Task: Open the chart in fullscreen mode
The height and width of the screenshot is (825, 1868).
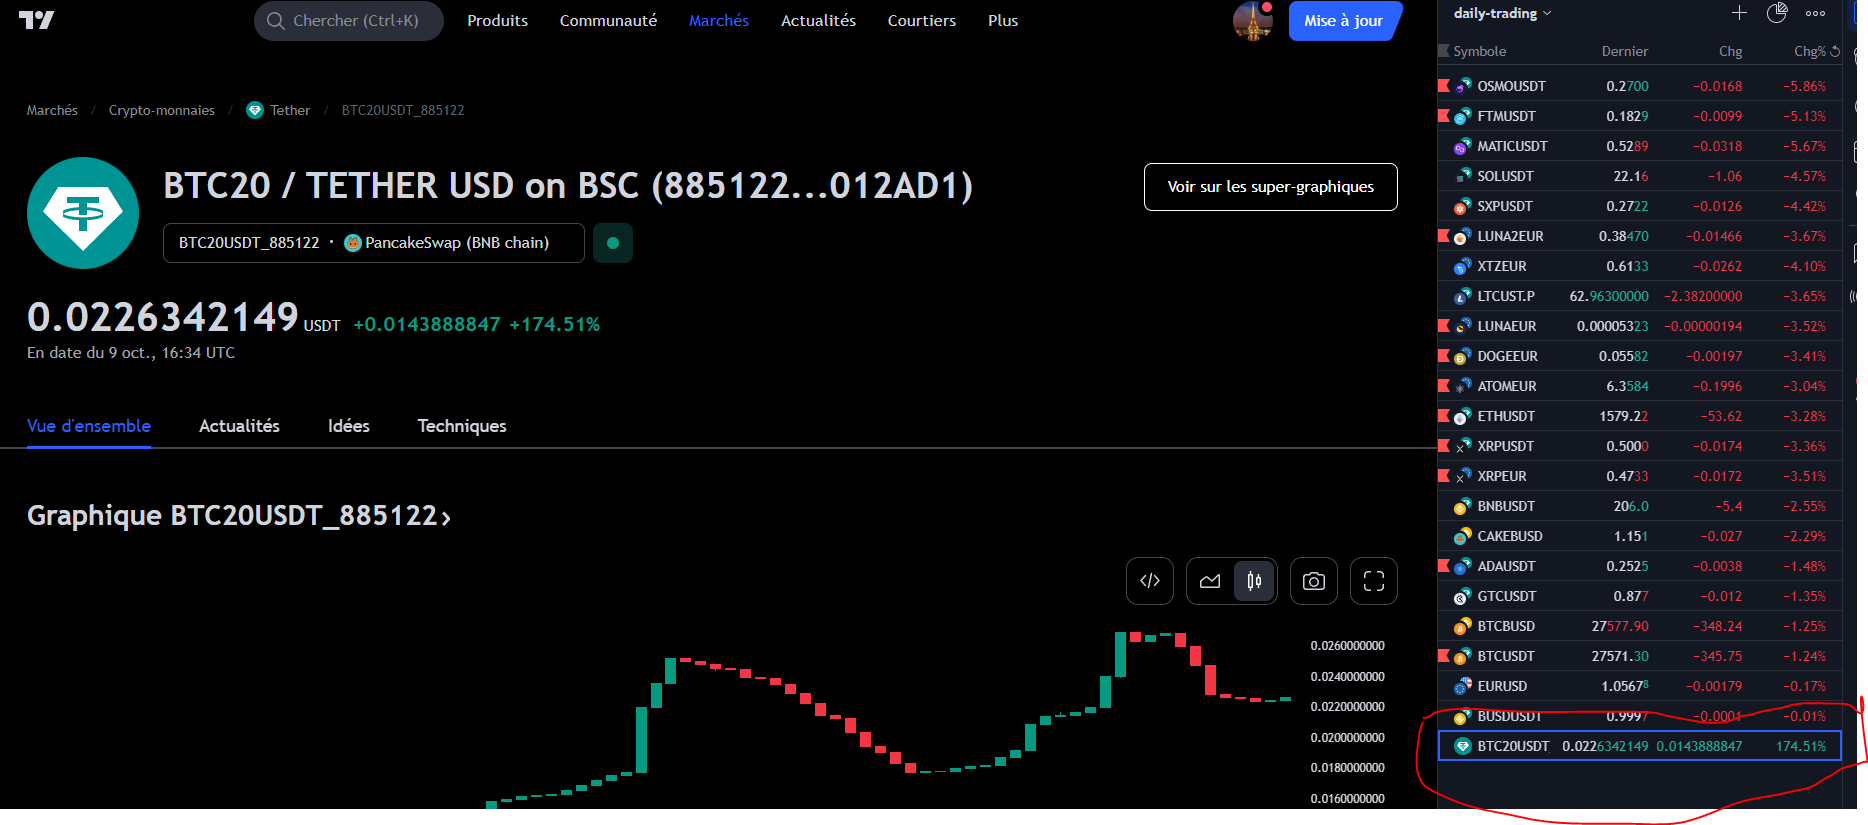Action: (1373, 581)
